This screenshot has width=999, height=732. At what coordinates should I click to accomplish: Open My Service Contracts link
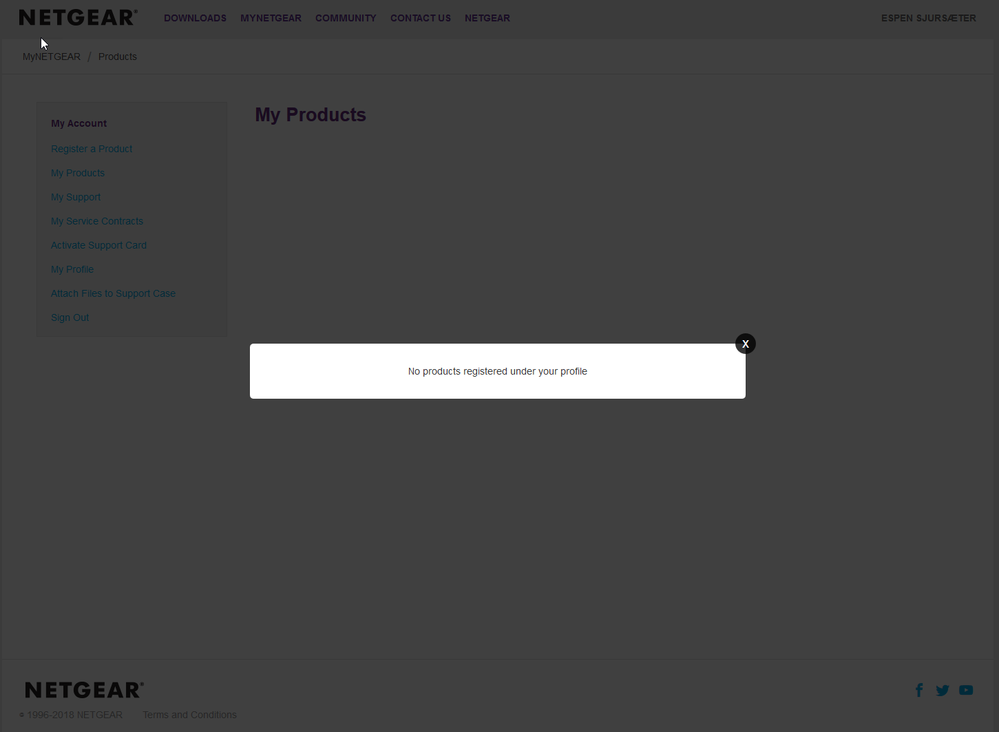point(97,221)
